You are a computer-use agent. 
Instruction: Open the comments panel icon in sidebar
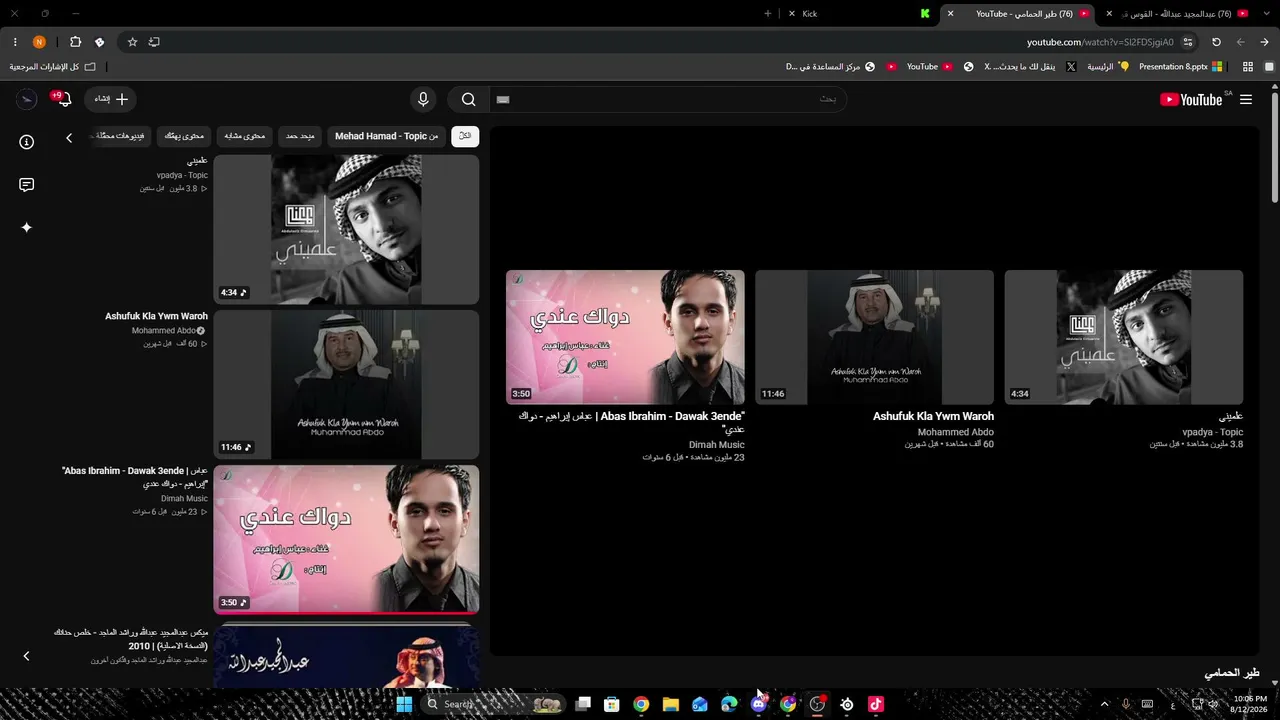pos(27,185)
